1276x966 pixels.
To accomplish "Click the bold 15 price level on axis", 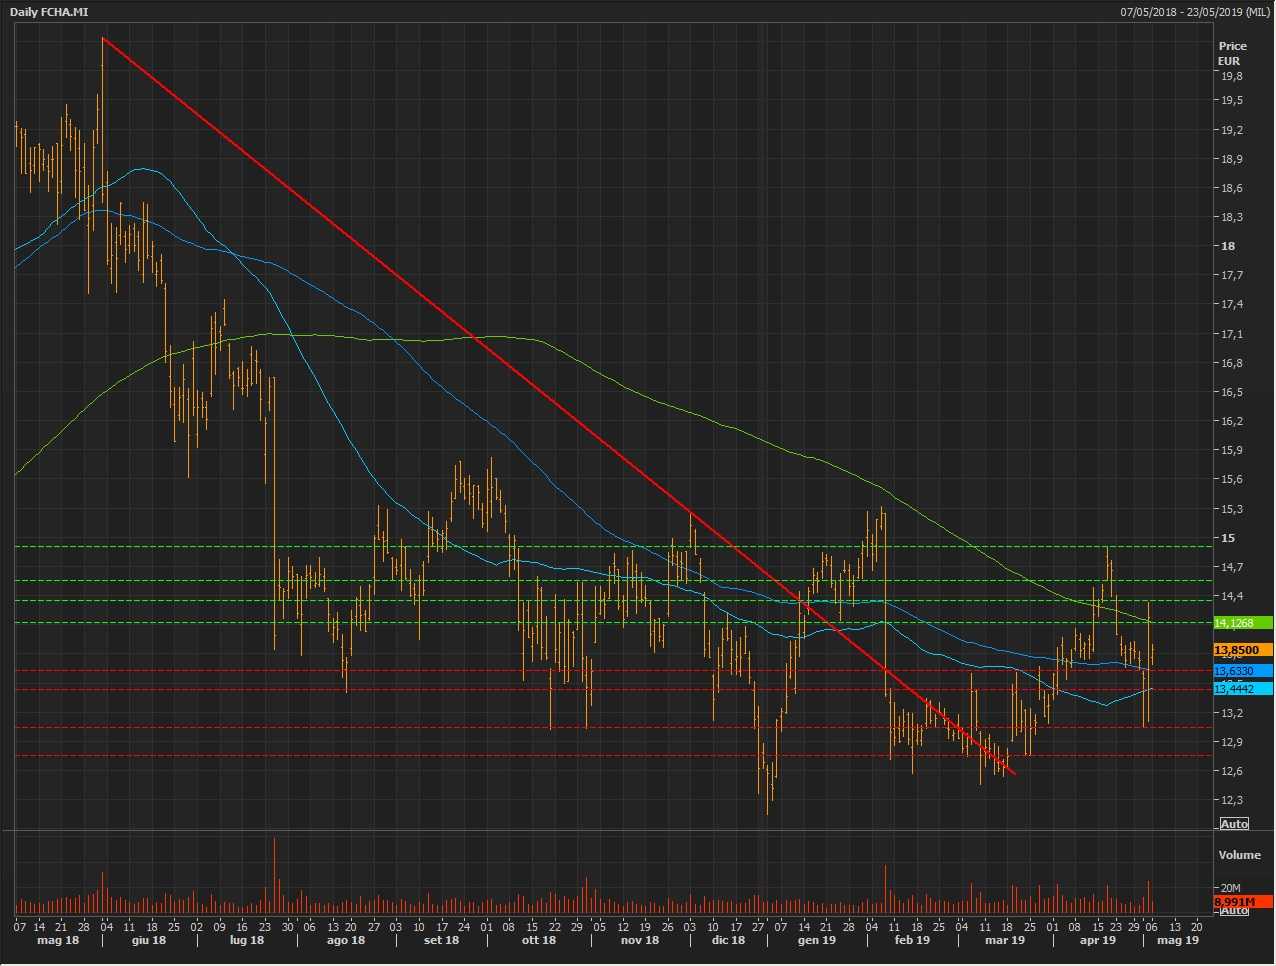I will point(1228,538).
